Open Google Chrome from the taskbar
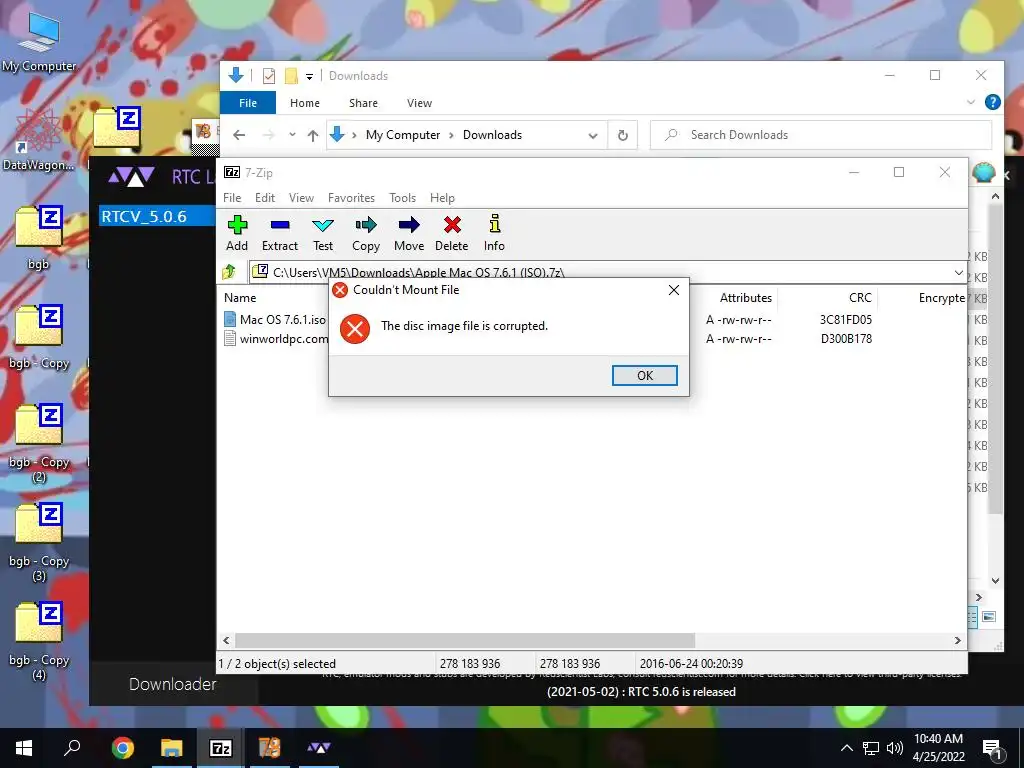1024x768 pixels. [122, 748]
